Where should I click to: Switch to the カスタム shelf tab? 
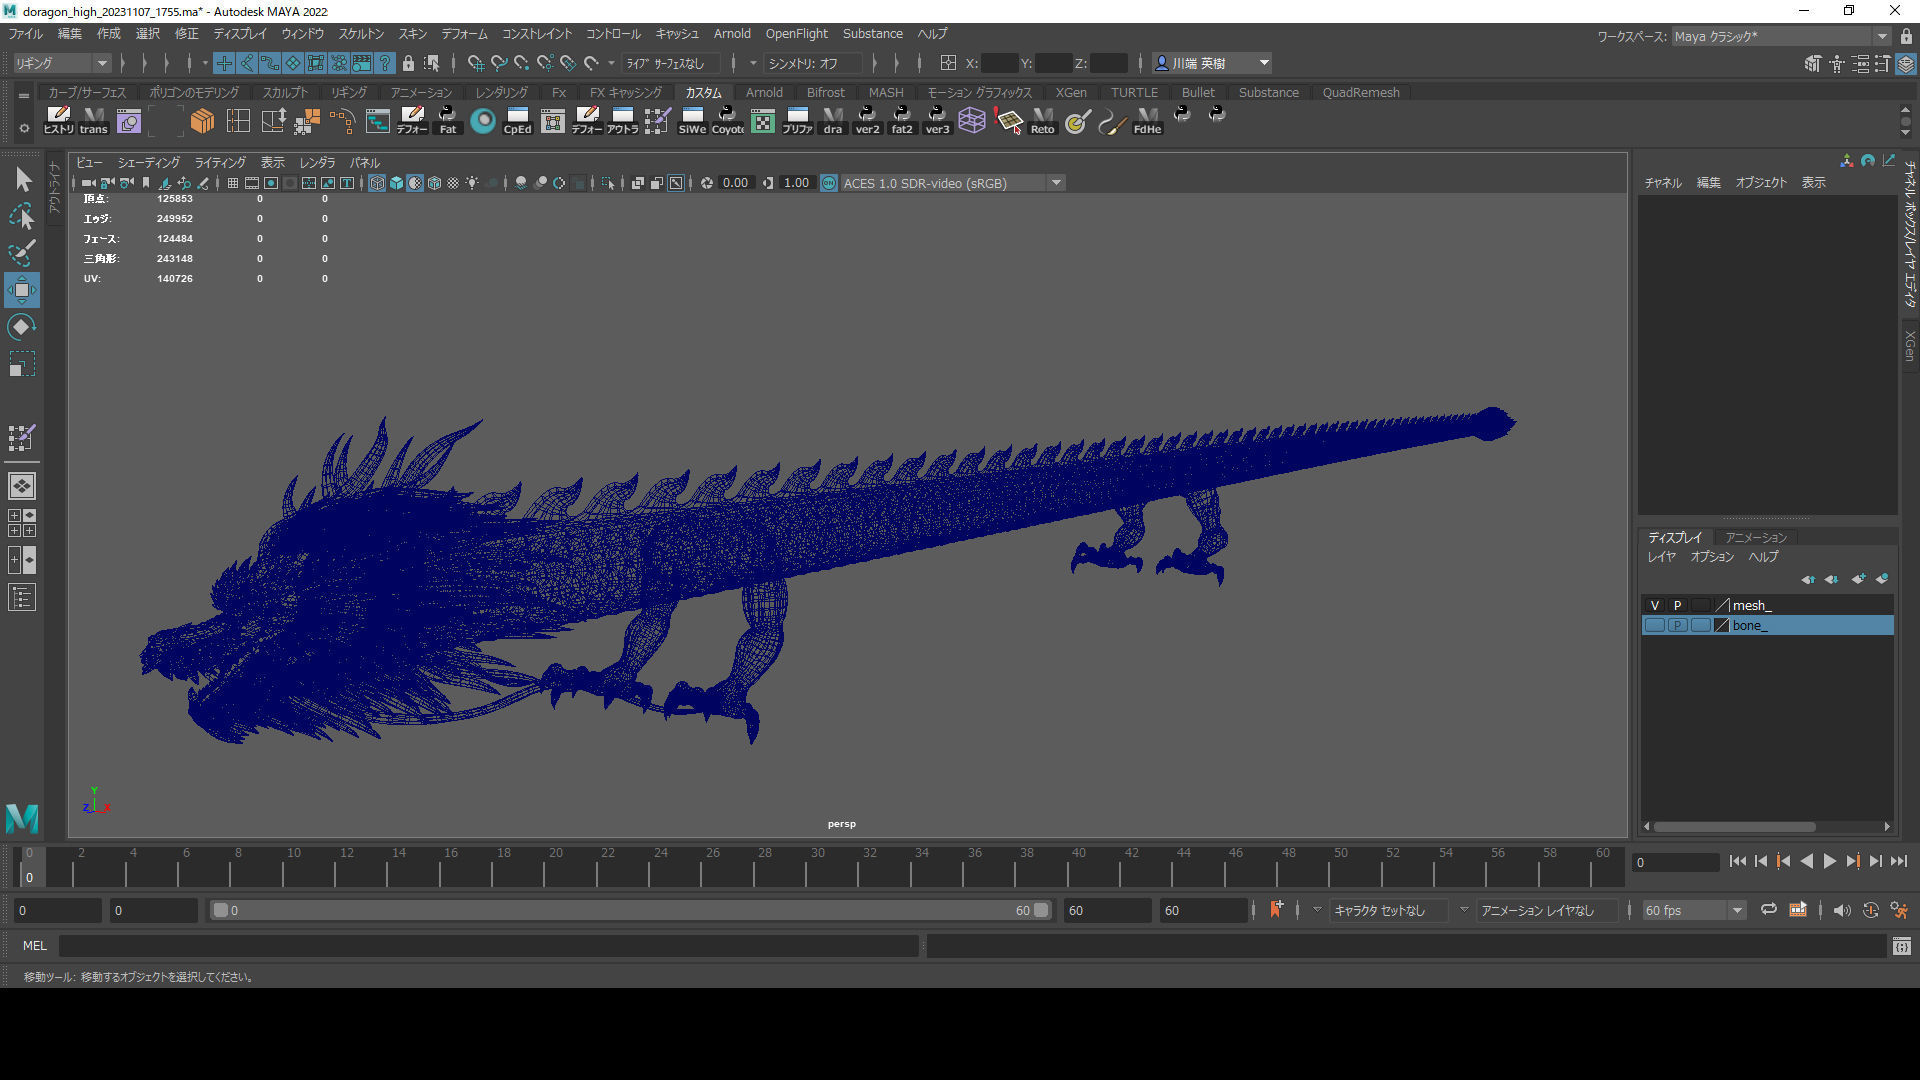pos(703,92)
